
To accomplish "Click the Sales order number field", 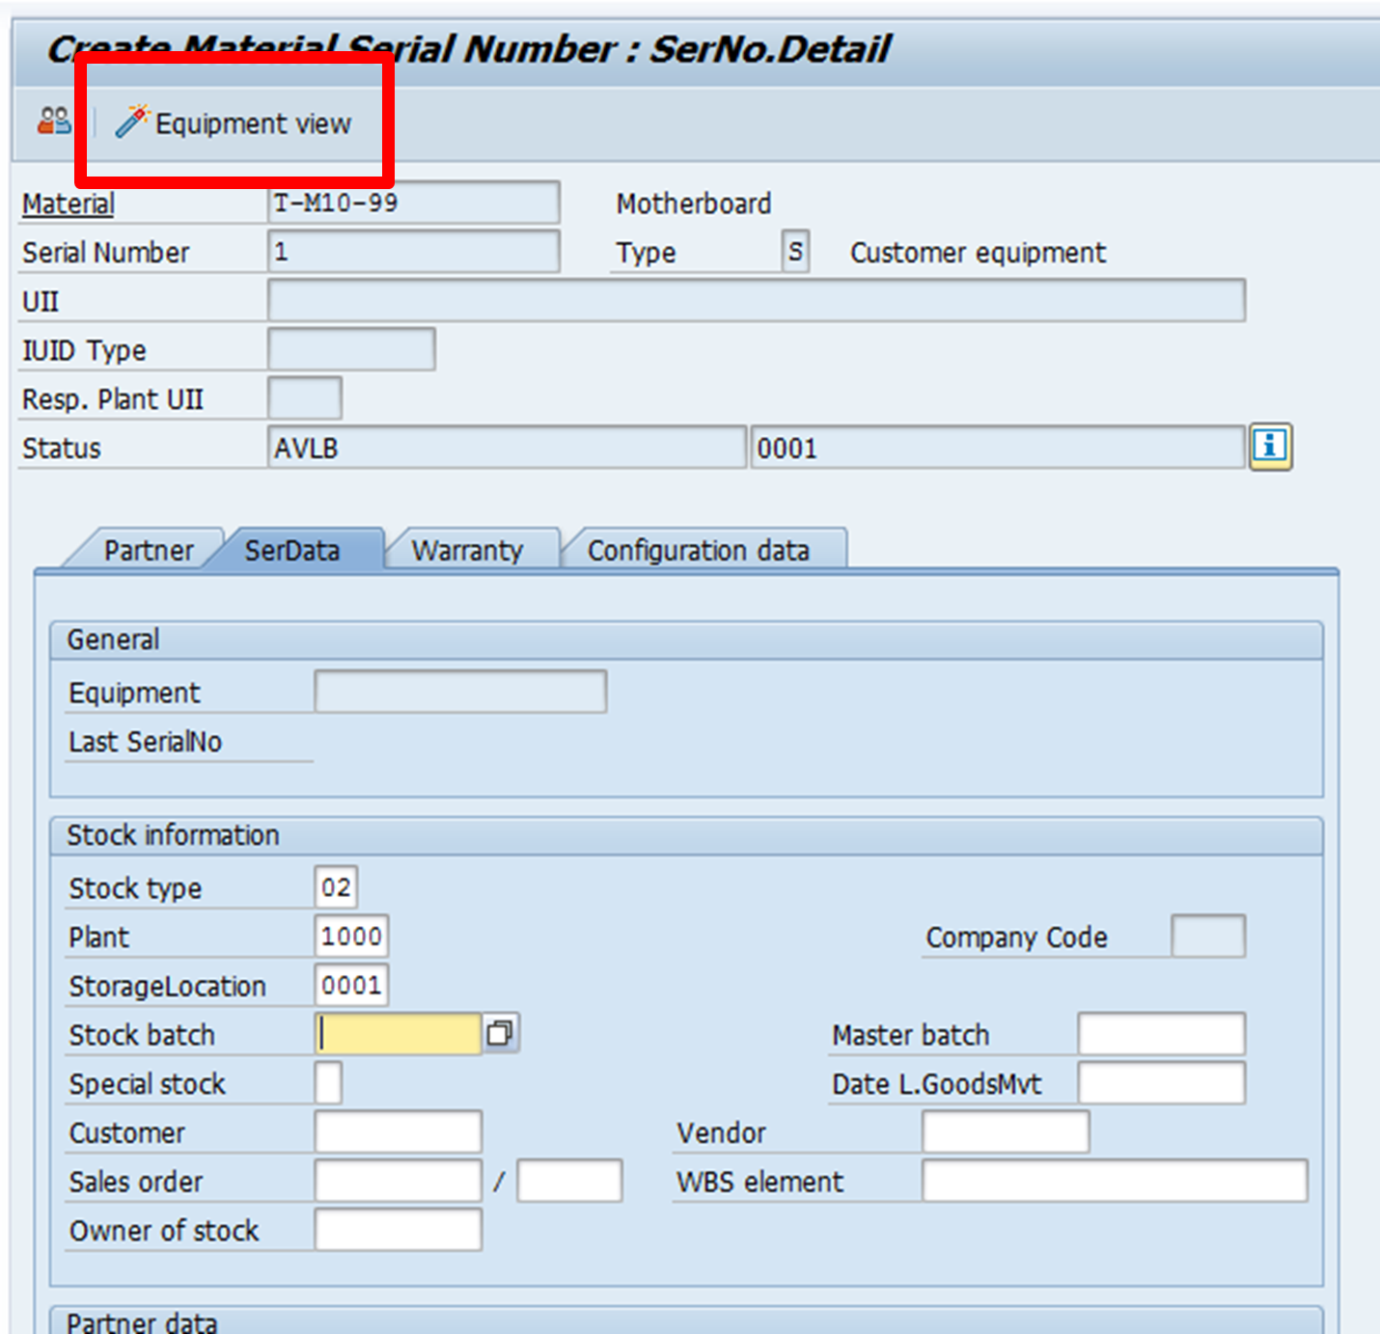I will [x=398, y=1181].
